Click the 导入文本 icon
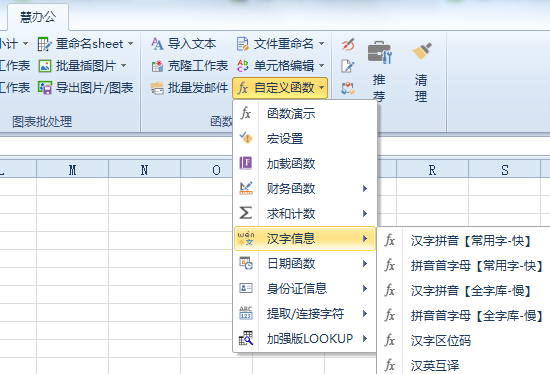The image size is (550, 374). [157, 44]
